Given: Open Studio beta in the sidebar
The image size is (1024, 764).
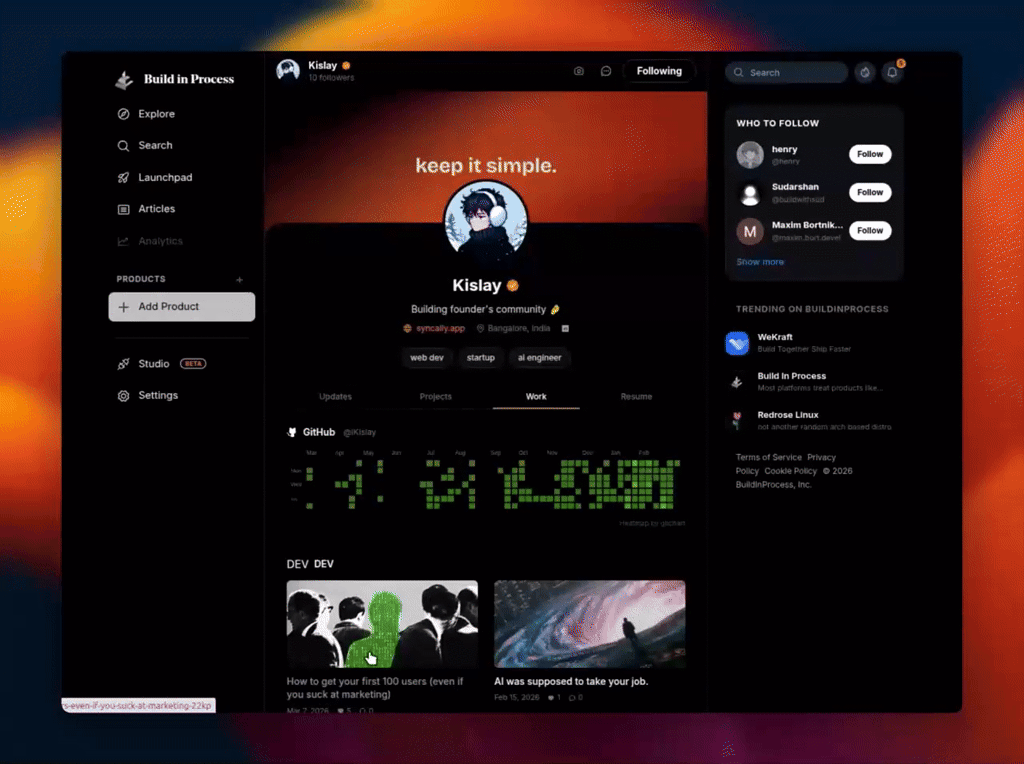Looking at the screenshot, I should coord(162,364).
